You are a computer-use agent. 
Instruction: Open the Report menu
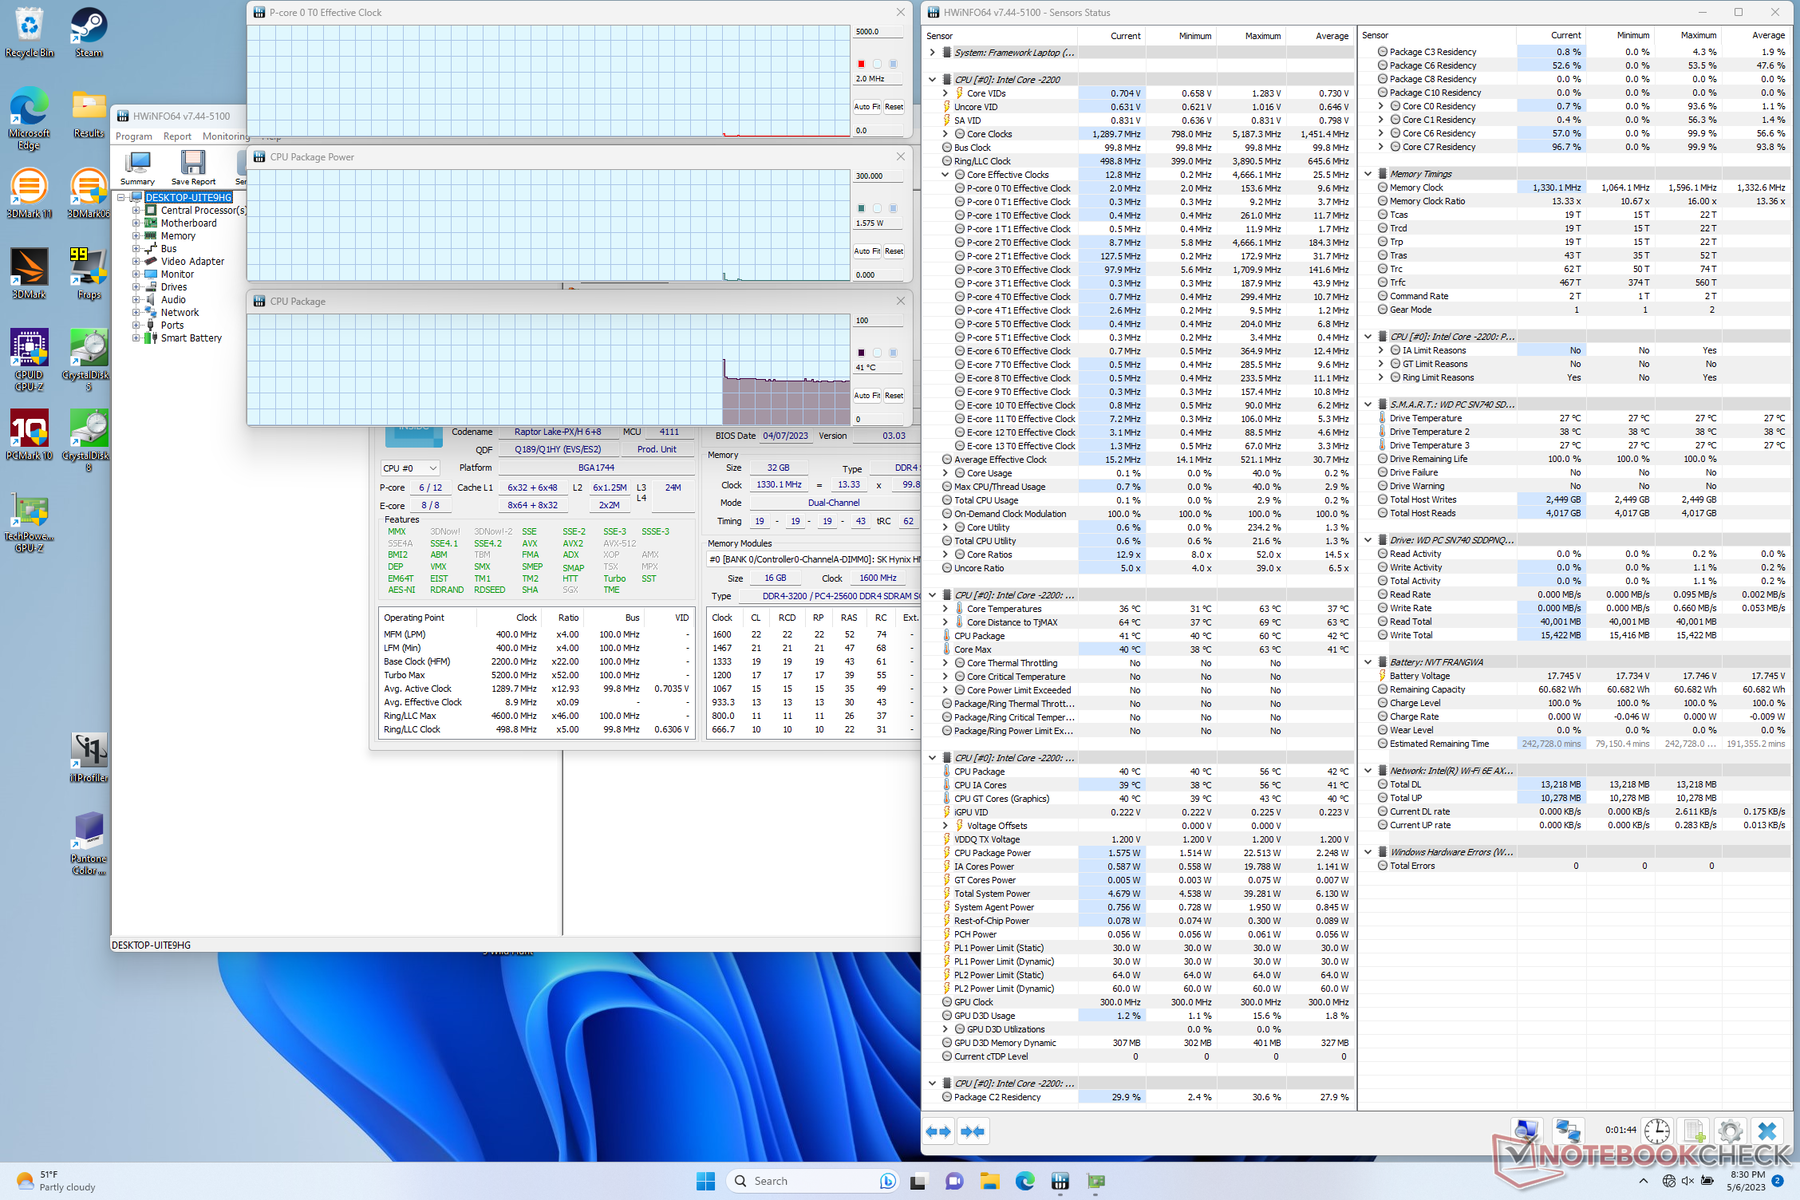point(177,136)
